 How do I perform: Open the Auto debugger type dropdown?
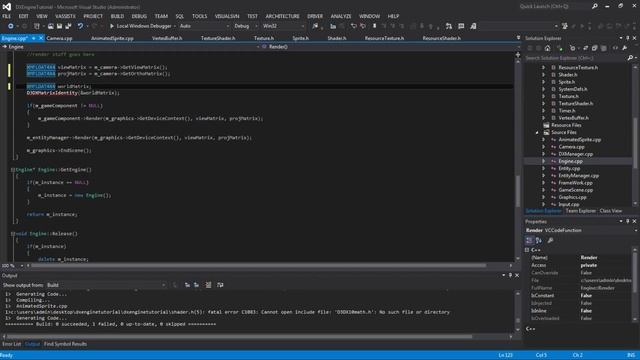pos(204,26)
